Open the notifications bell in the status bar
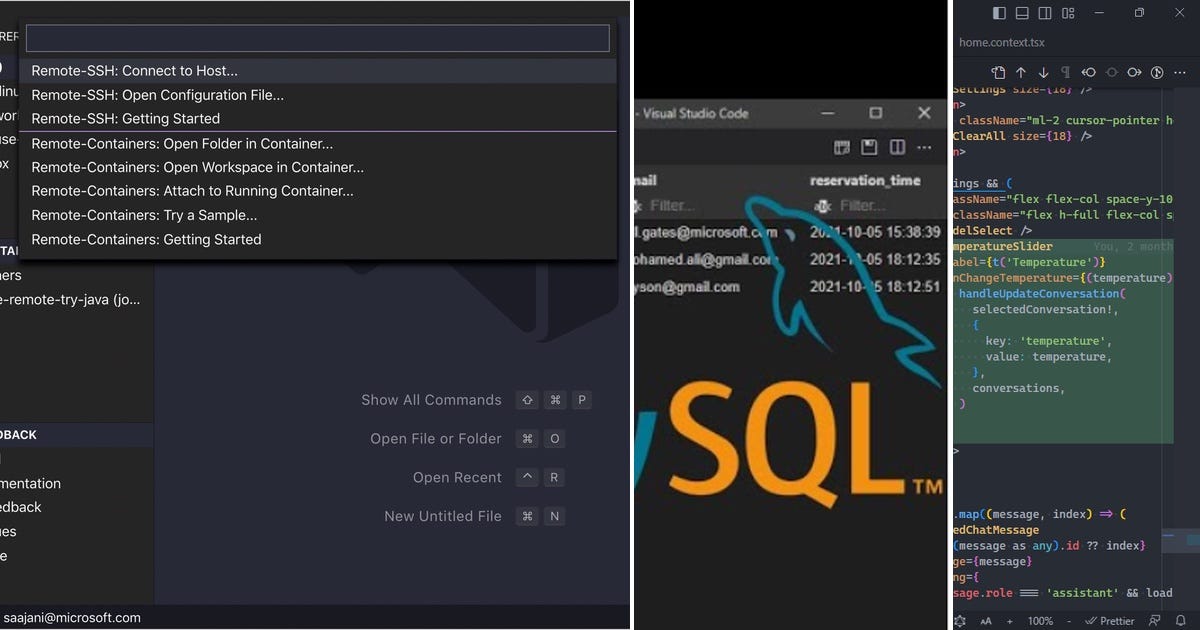Viewport: 1200px width, 630px height. pyautogui.click(x=1179, y=621)
